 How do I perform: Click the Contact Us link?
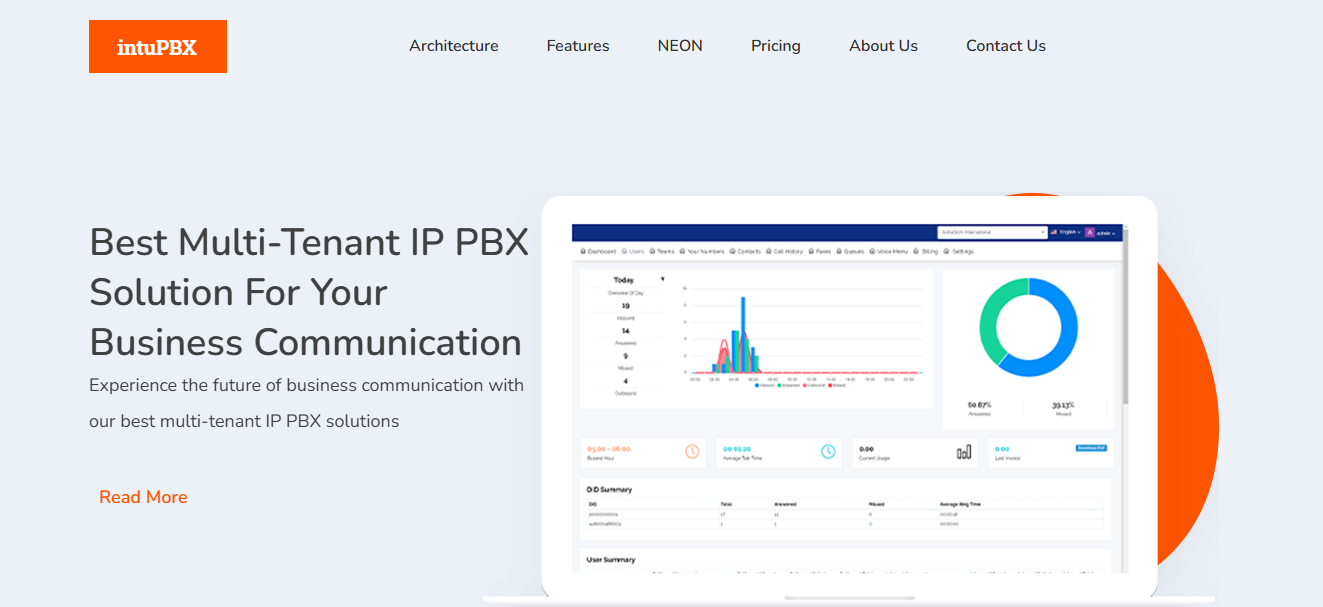[x=1005, y=46]
